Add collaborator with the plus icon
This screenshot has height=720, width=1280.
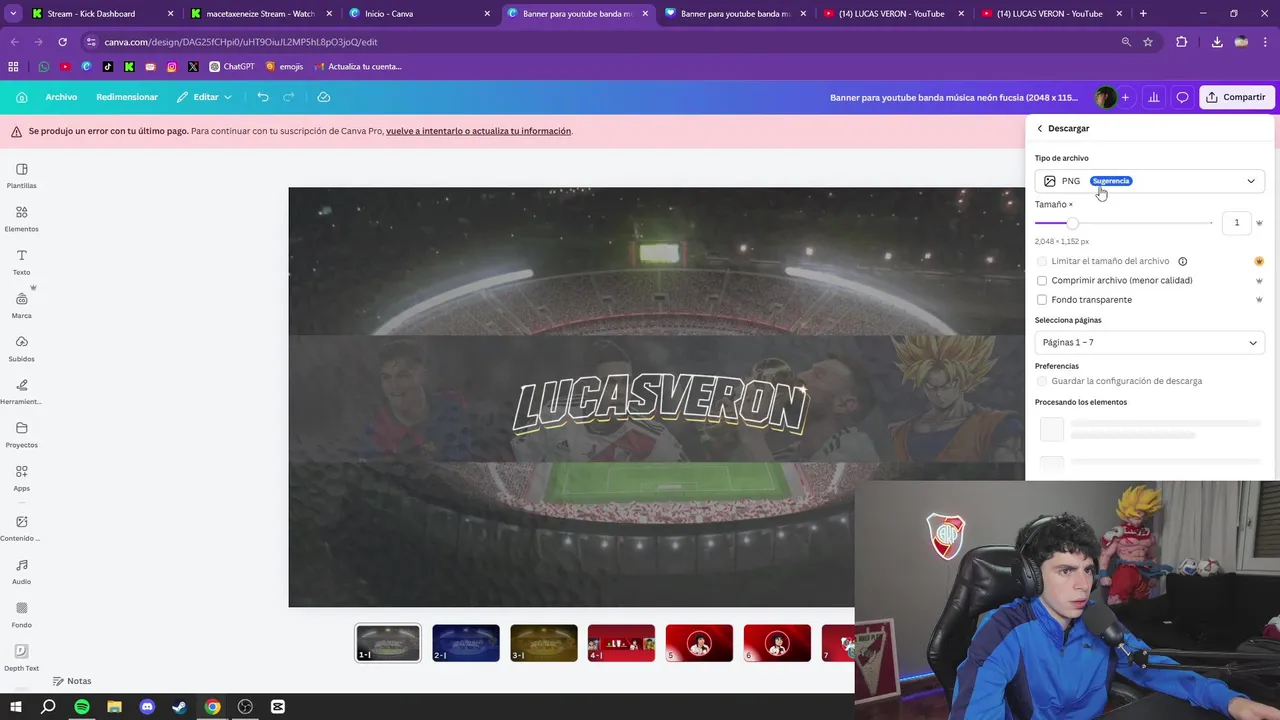tap(1125, 97)
